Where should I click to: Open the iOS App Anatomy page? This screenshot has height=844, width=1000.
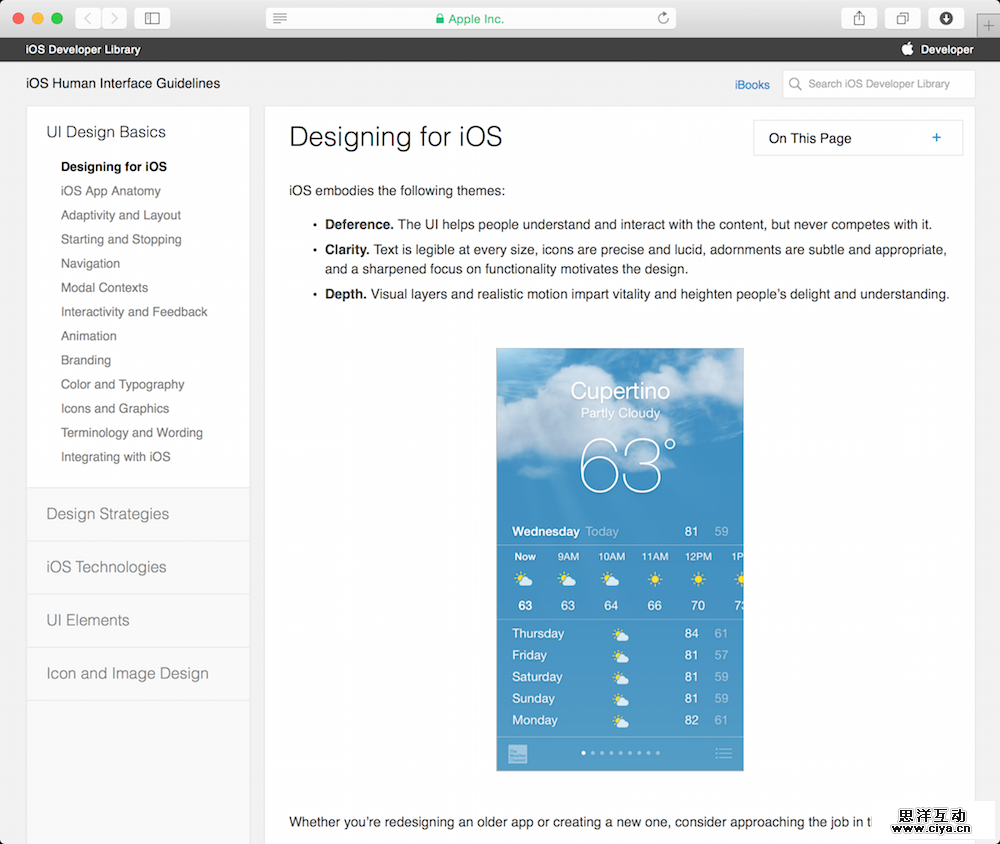pos(110,191)
